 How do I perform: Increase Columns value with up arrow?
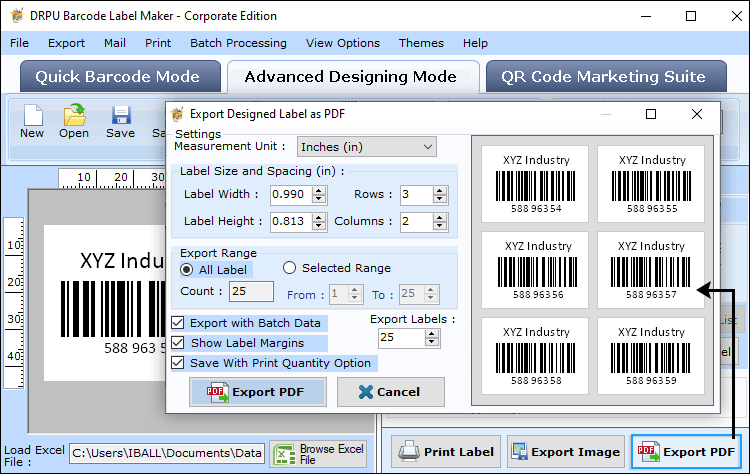coord(440,217)
